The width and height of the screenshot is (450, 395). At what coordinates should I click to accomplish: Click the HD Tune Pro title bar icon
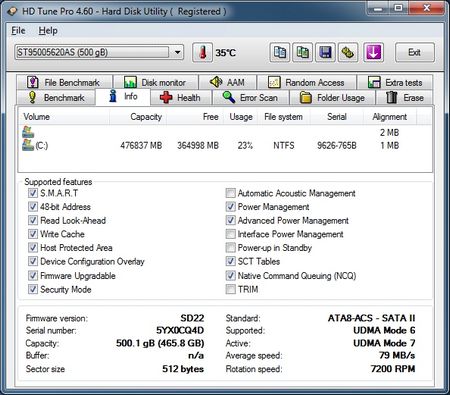[12, 11]
